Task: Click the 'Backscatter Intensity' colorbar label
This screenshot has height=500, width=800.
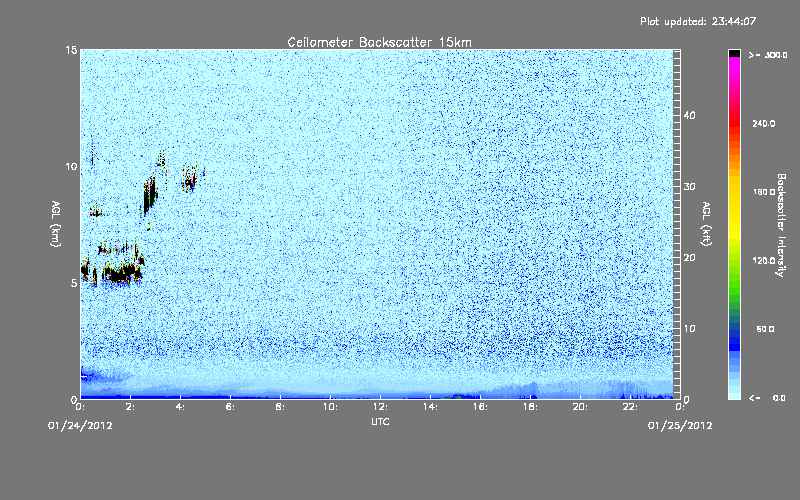Action: [x=781, y=225]
